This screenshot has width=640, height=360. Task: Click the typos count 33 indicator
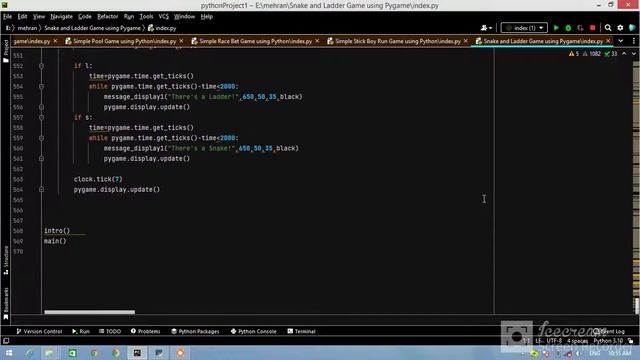[x=611, y=54]
